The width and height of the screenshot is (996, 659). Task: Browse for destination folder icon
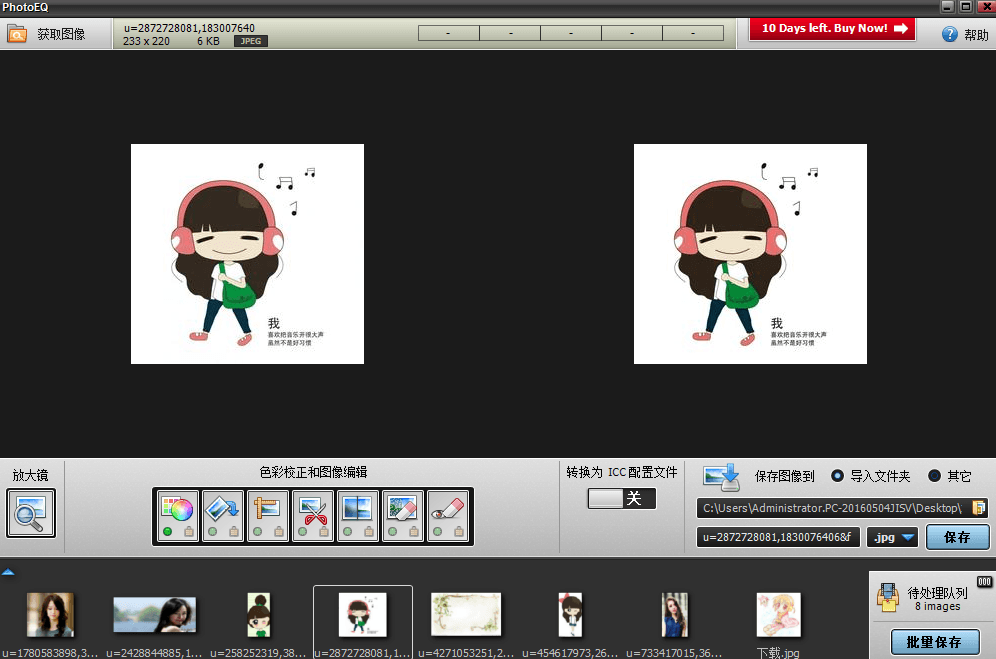coord(978,508)
